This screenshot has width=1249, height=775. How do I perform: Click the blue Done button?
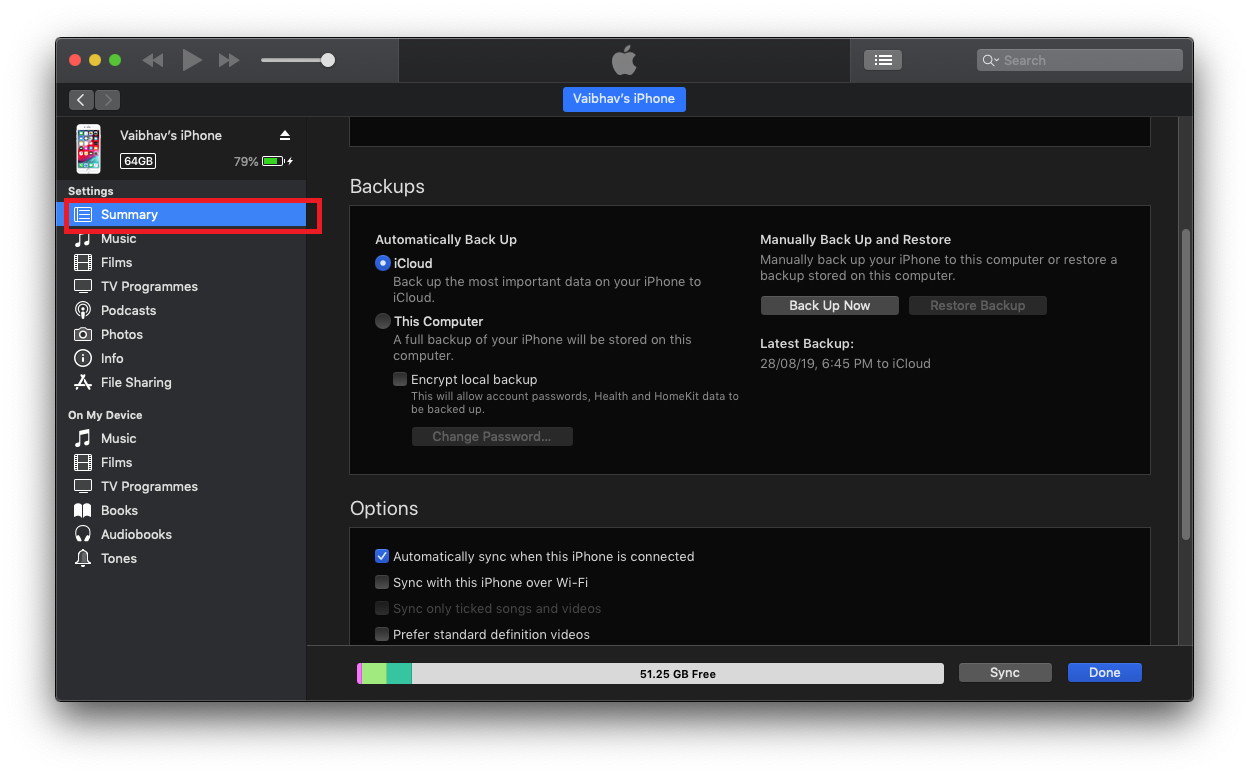coord(1104,673)
